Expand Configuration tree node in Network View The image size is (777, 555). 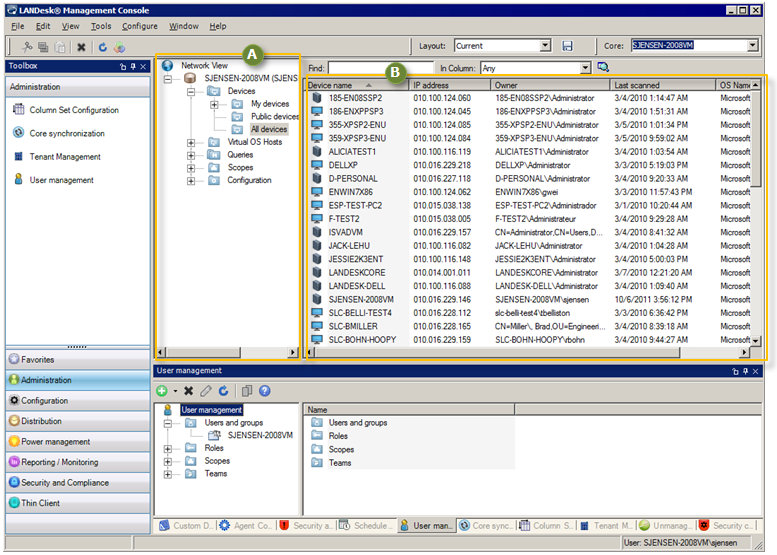click(191, 181)
